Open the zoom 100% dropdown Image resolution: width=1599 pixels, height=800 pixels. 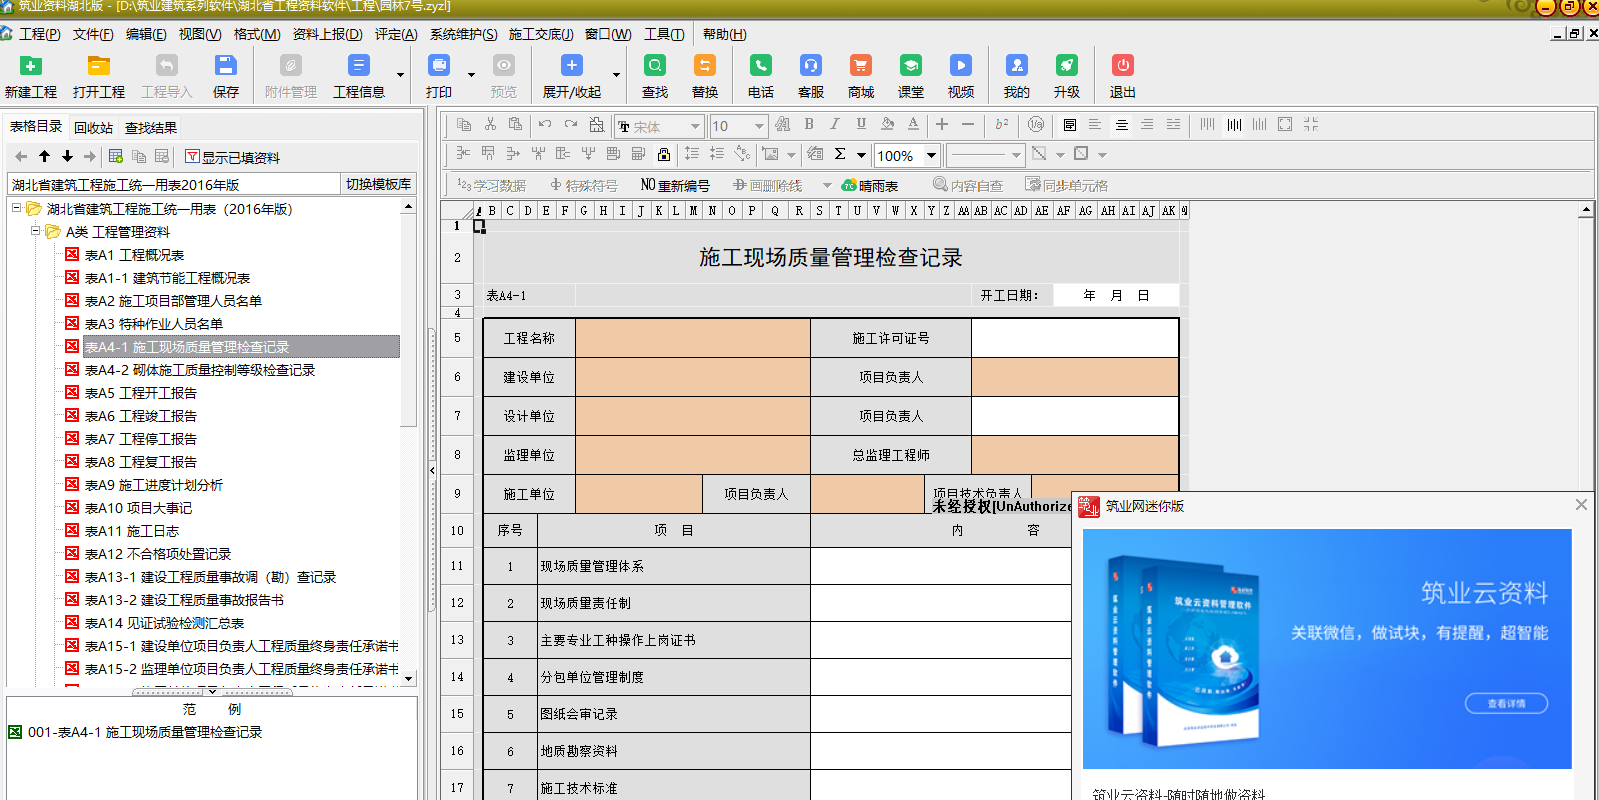tap(931, 155)
